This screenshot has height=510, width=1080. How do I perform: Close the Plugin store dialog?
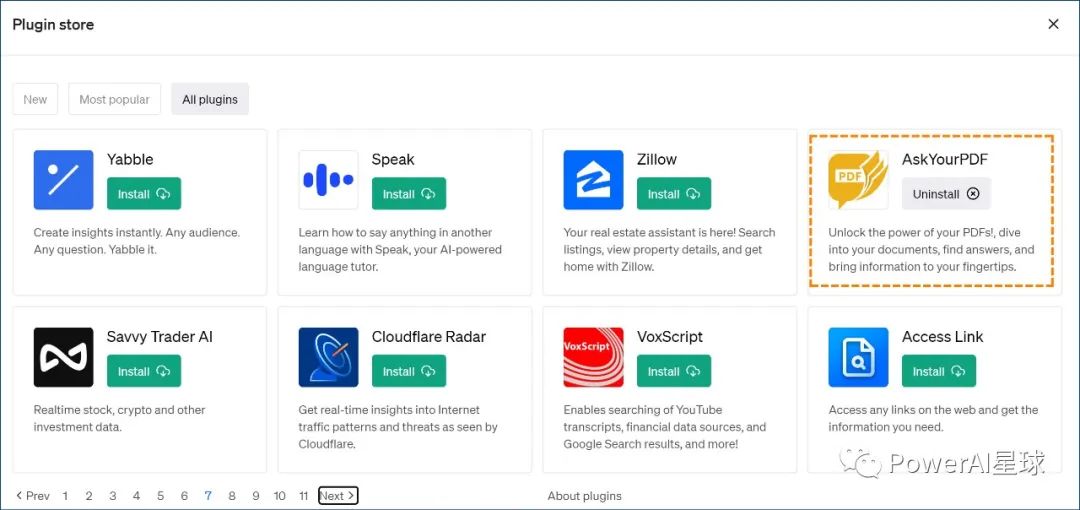tap(1053, 24)
